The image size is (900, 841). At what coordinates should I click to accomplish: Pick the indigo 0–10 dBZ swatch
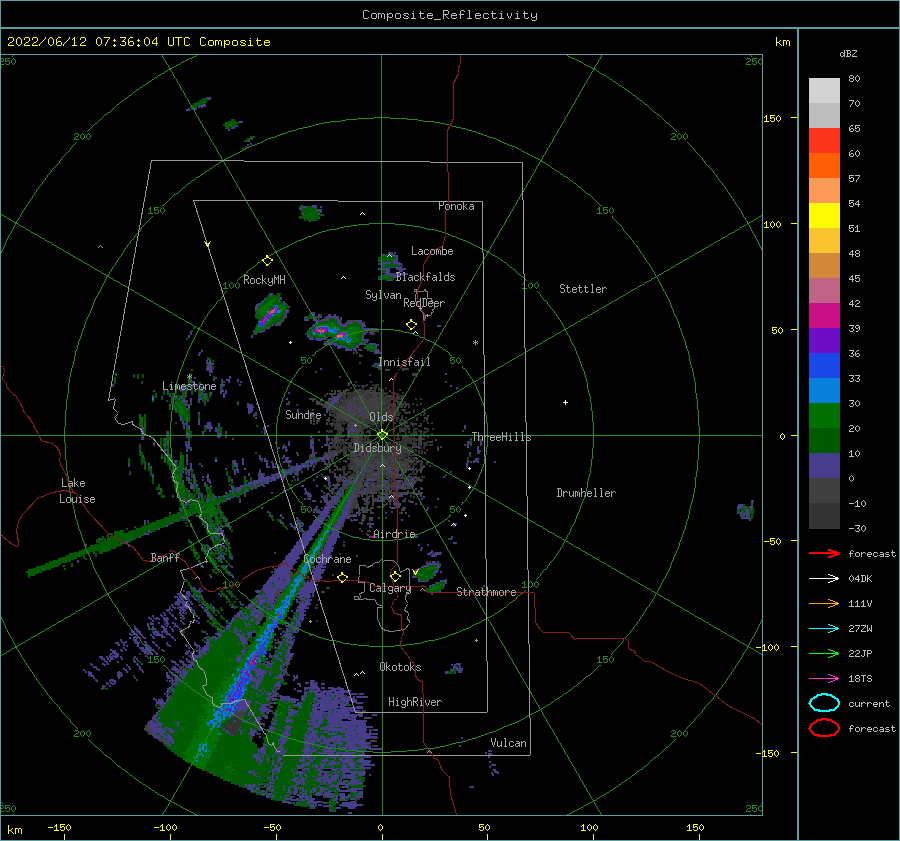coord(824,466)
